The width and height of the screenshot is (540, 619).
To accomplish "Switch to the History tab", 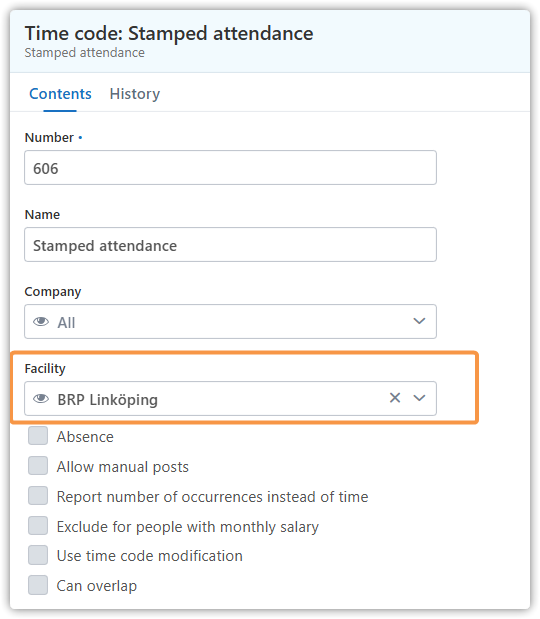I will [x=135, y=94].
